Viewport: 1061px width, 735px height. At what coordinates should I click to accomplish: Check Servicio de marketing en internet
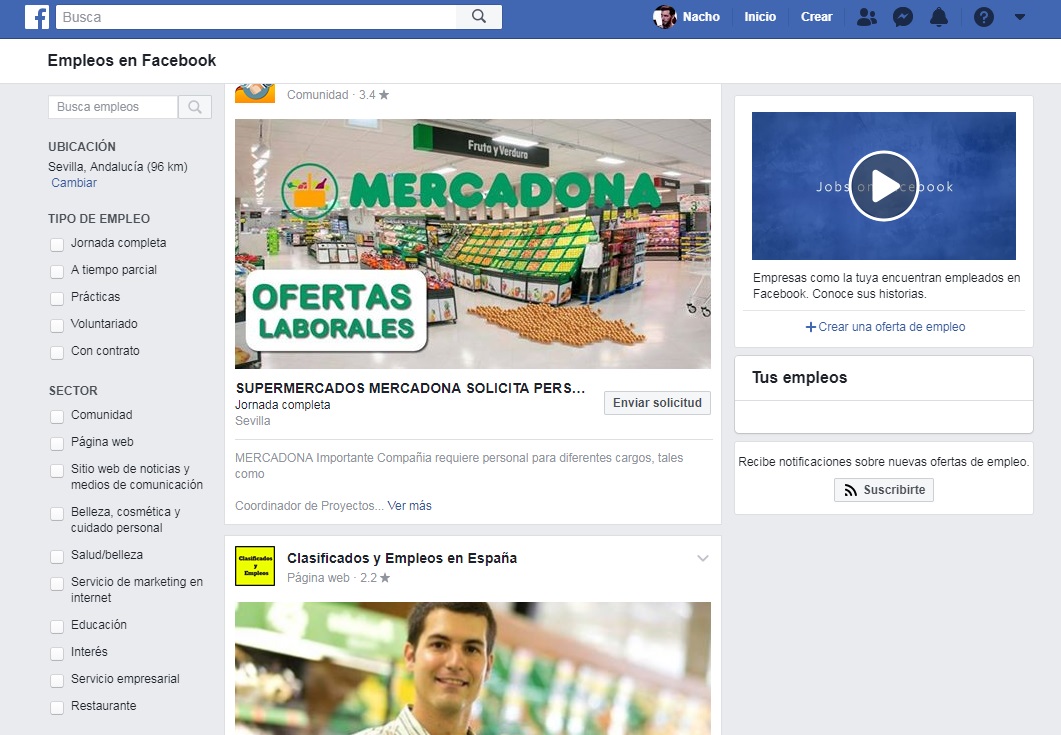57,583
